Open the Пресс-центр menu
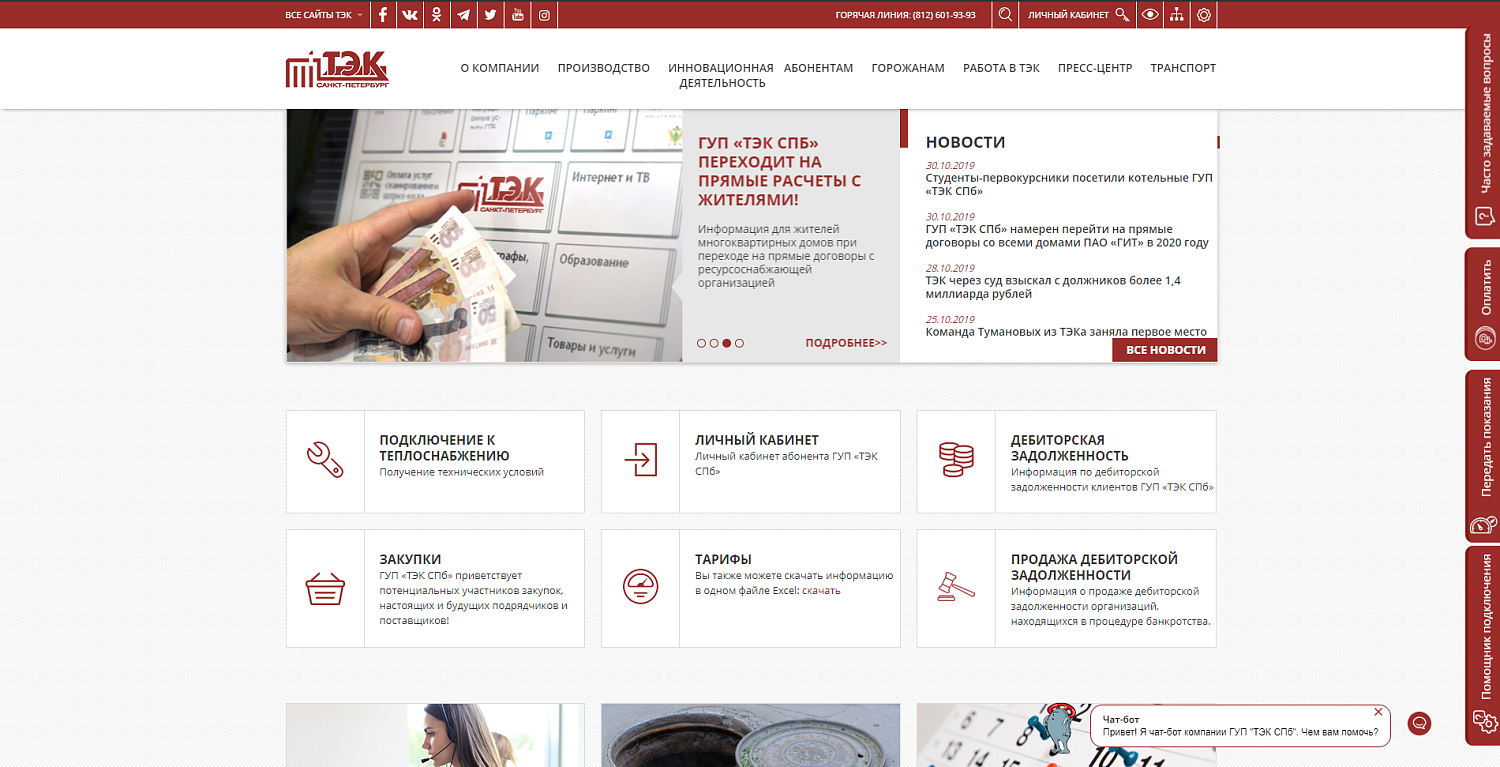The width and height of the screenshot is (1500, 767). pos(1095,68)
